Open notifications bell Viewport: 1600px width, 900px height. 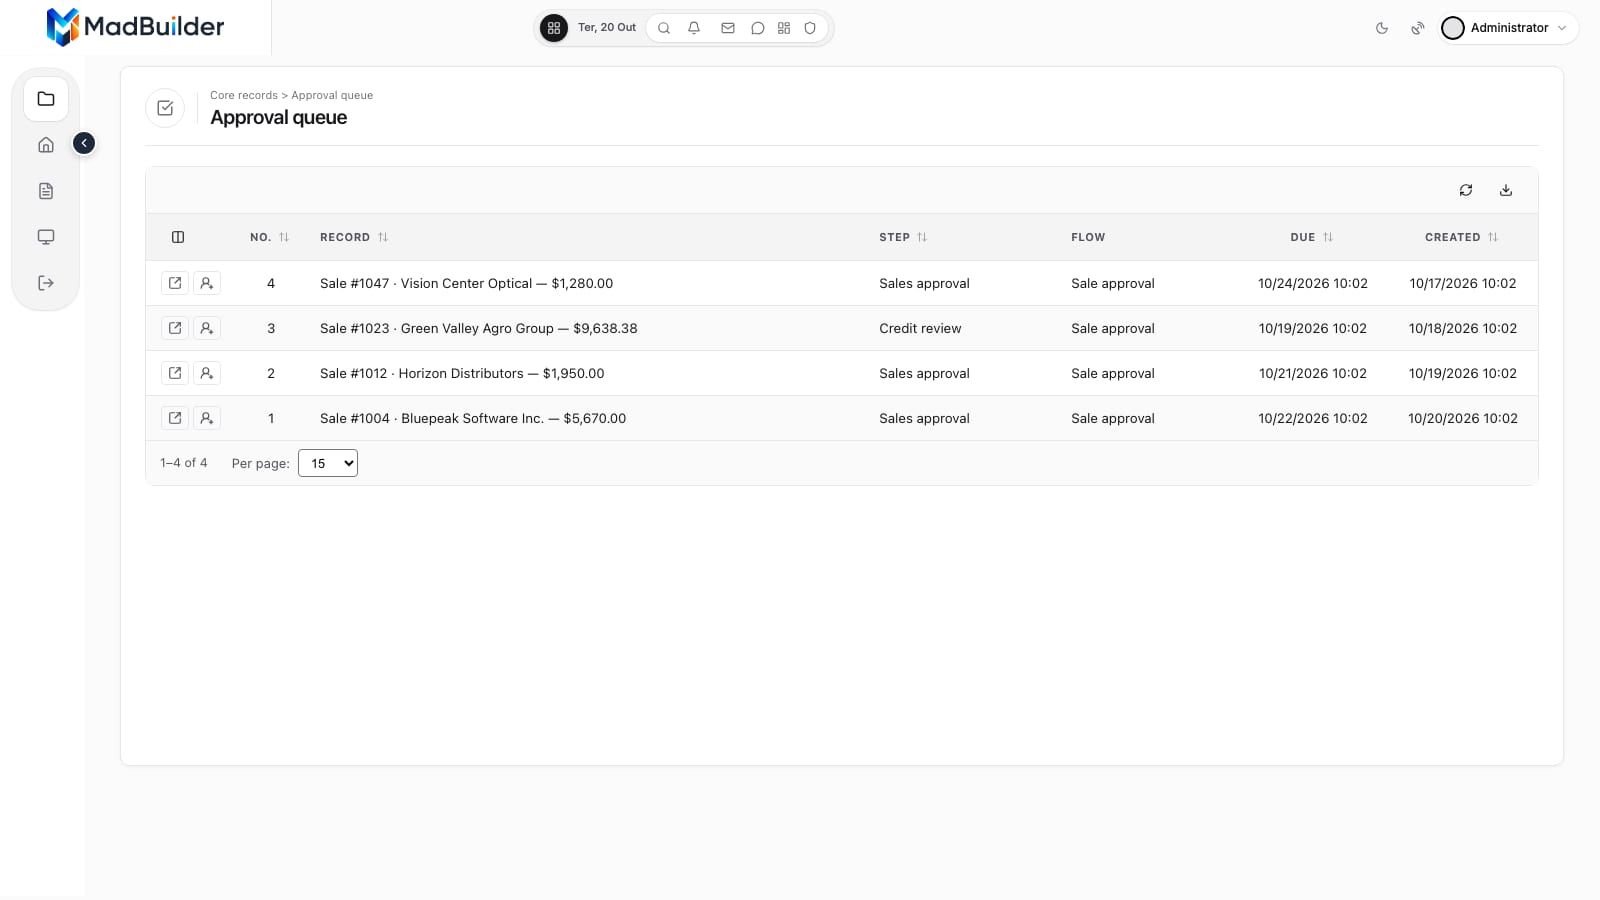694,28
